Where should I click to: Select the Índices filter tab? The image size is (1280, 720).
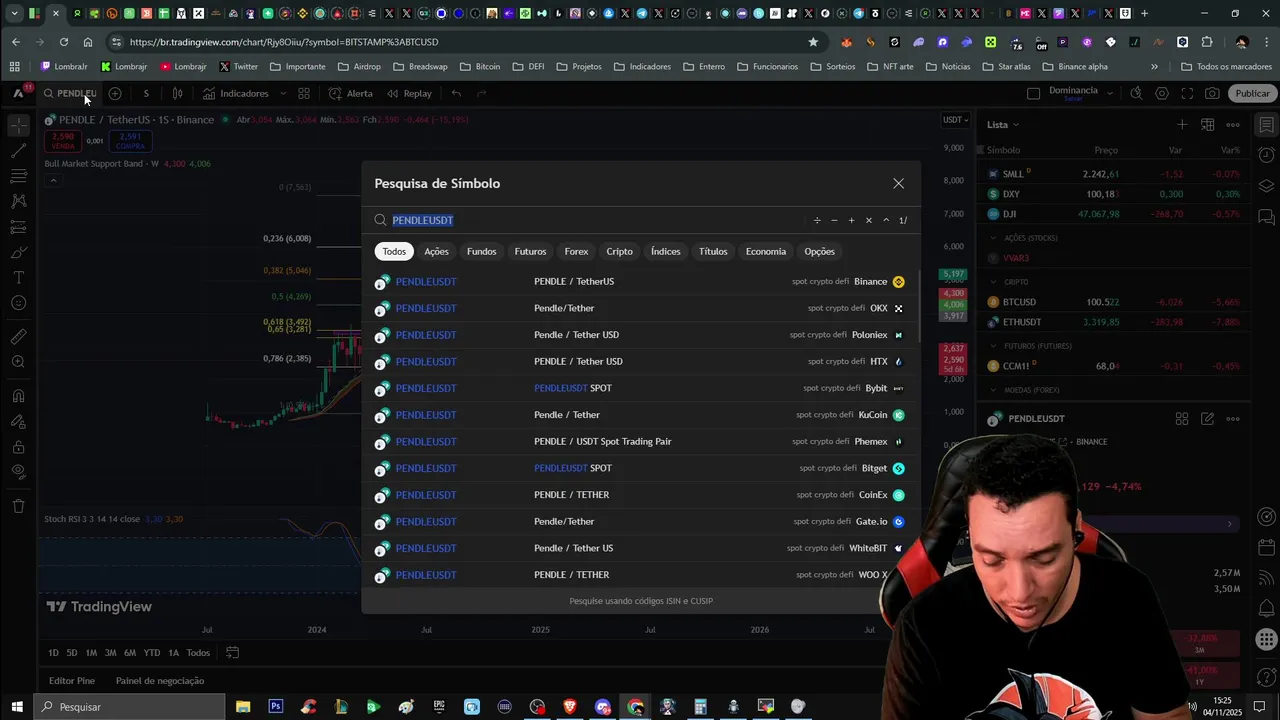pyautogui.click(x=665, y=251)
